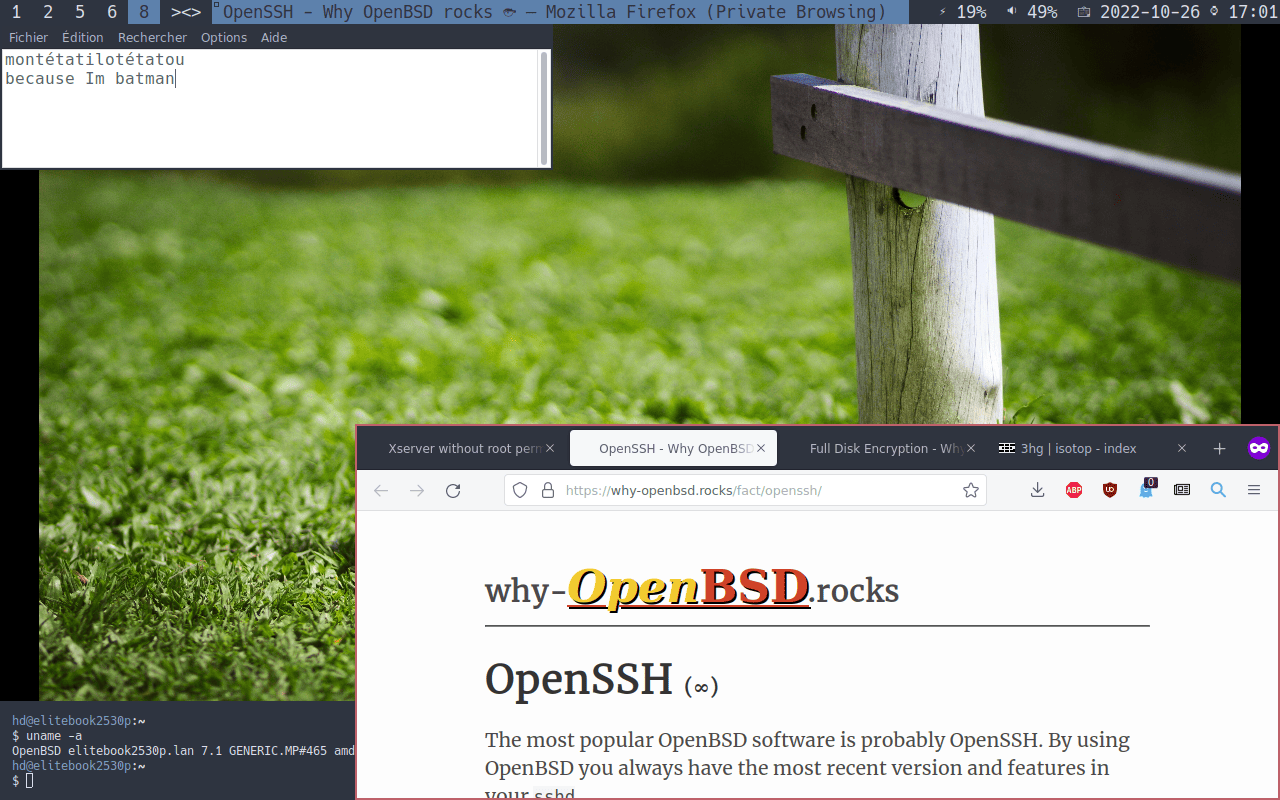Click the blue magnifier search icon
The image size is (1280, 800).
point(1218,490)
